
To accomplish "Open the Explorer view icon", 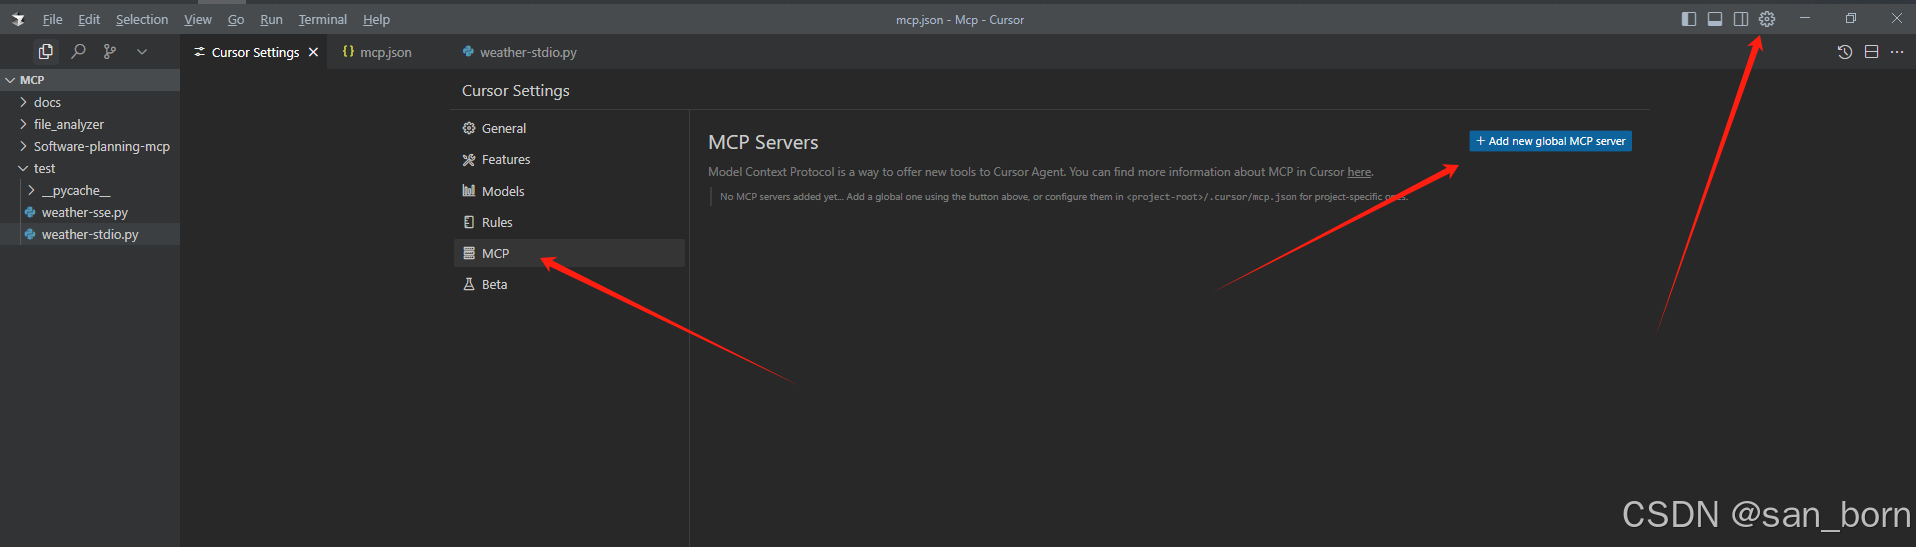I will pos(46,52).
